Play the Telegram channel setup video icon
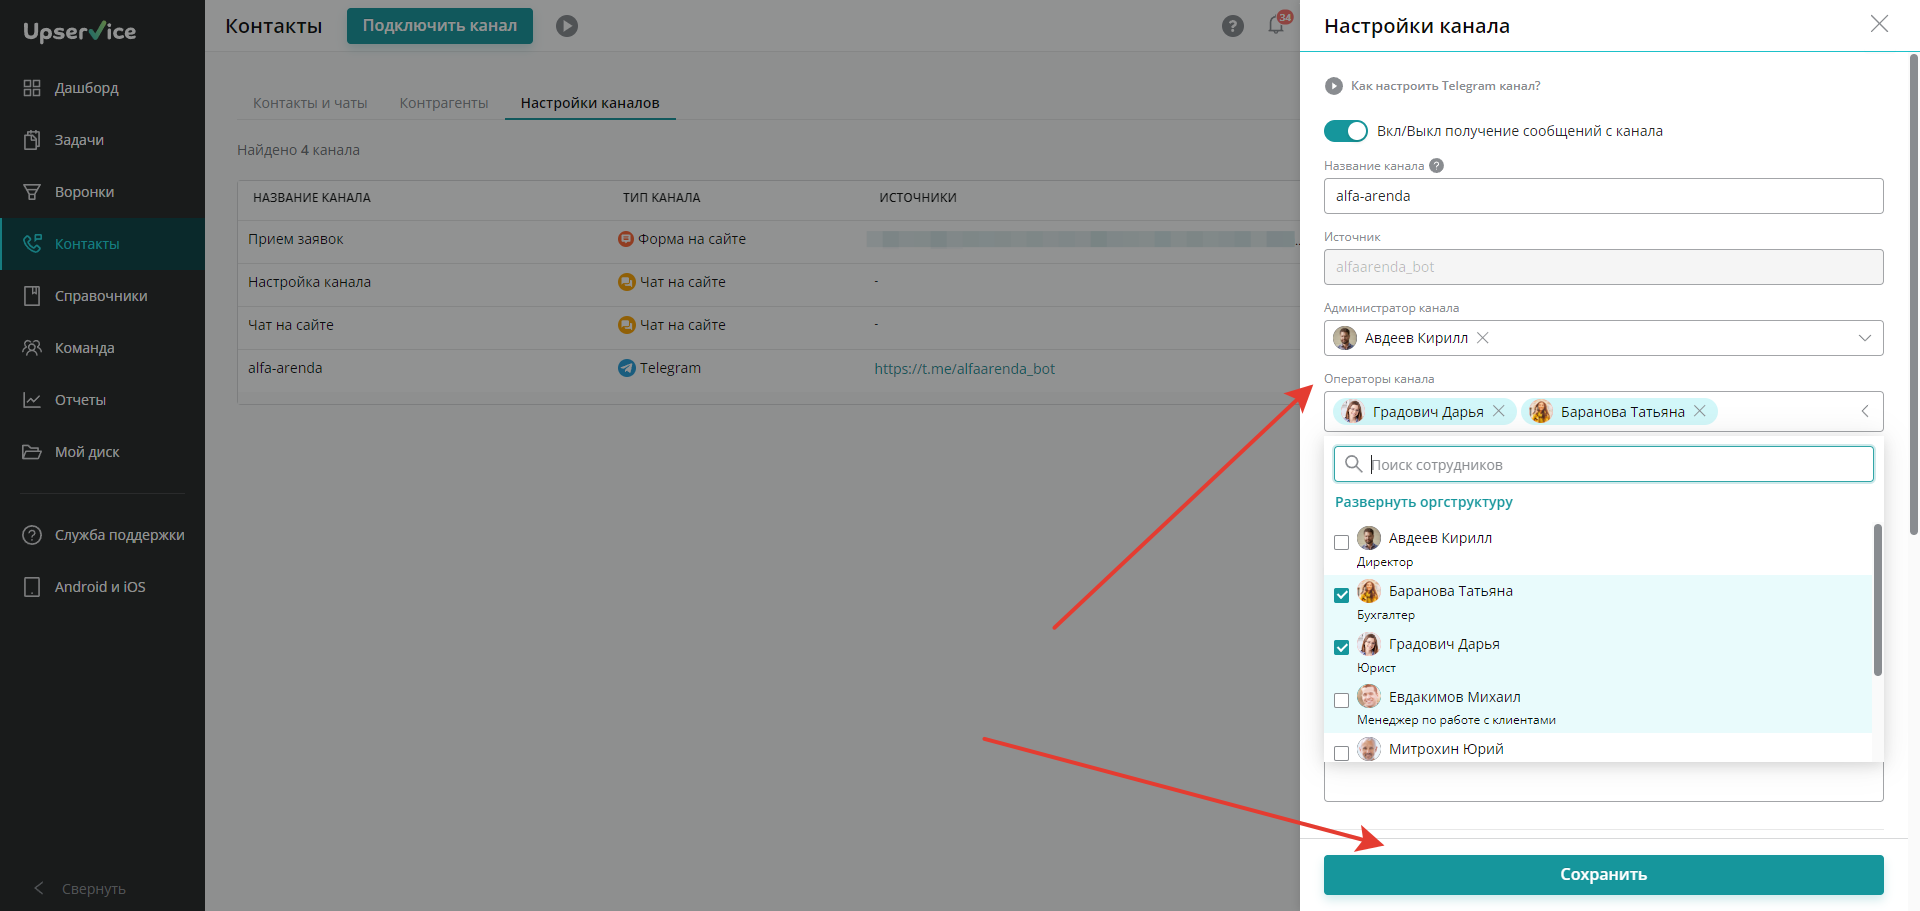The height and width of the screenshot is (911, 1920). (x=1334, y=86)
